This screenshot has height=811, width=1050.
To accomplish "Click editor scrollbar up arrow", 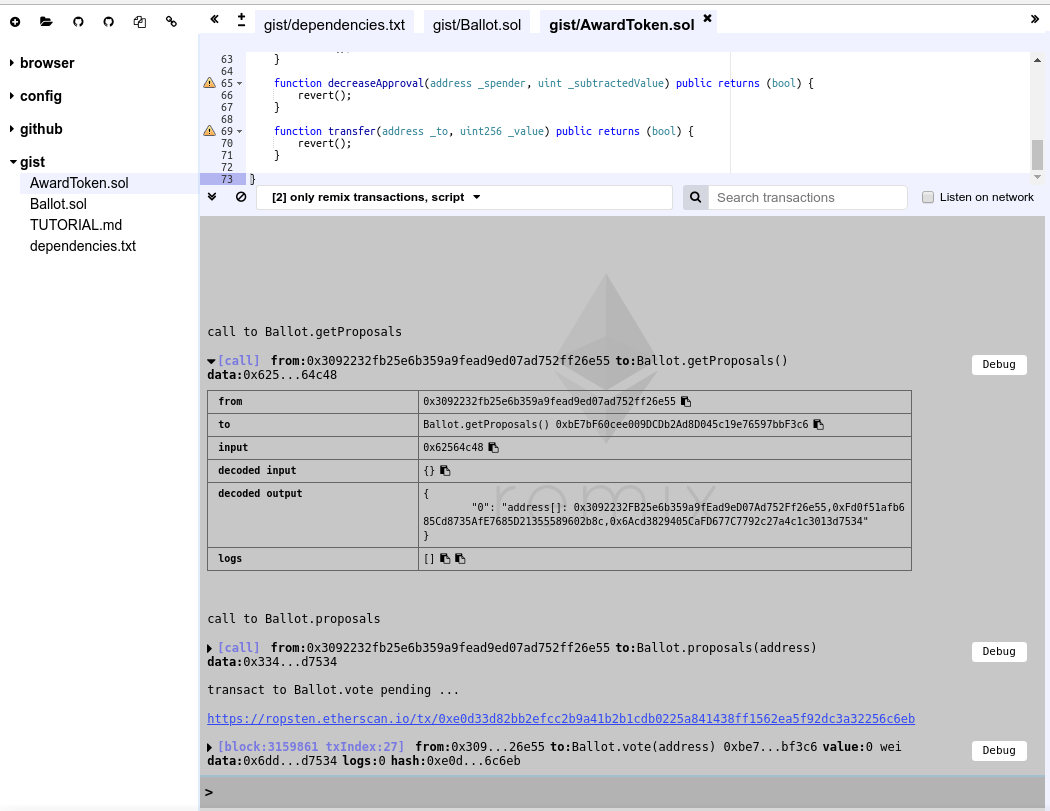I will tap(1037, 60).
